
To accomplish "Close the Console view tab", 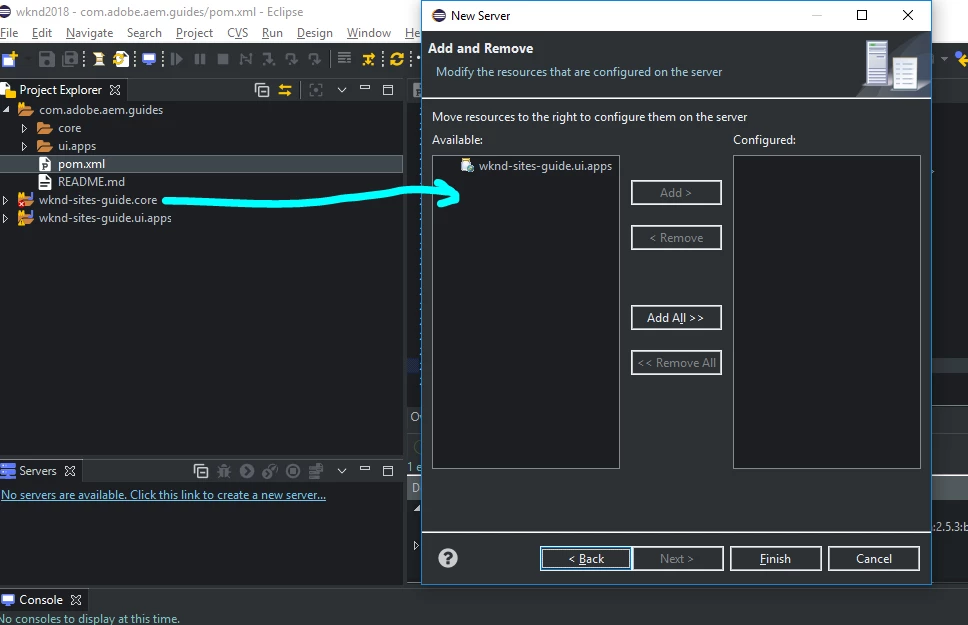I will click(76, 600).
